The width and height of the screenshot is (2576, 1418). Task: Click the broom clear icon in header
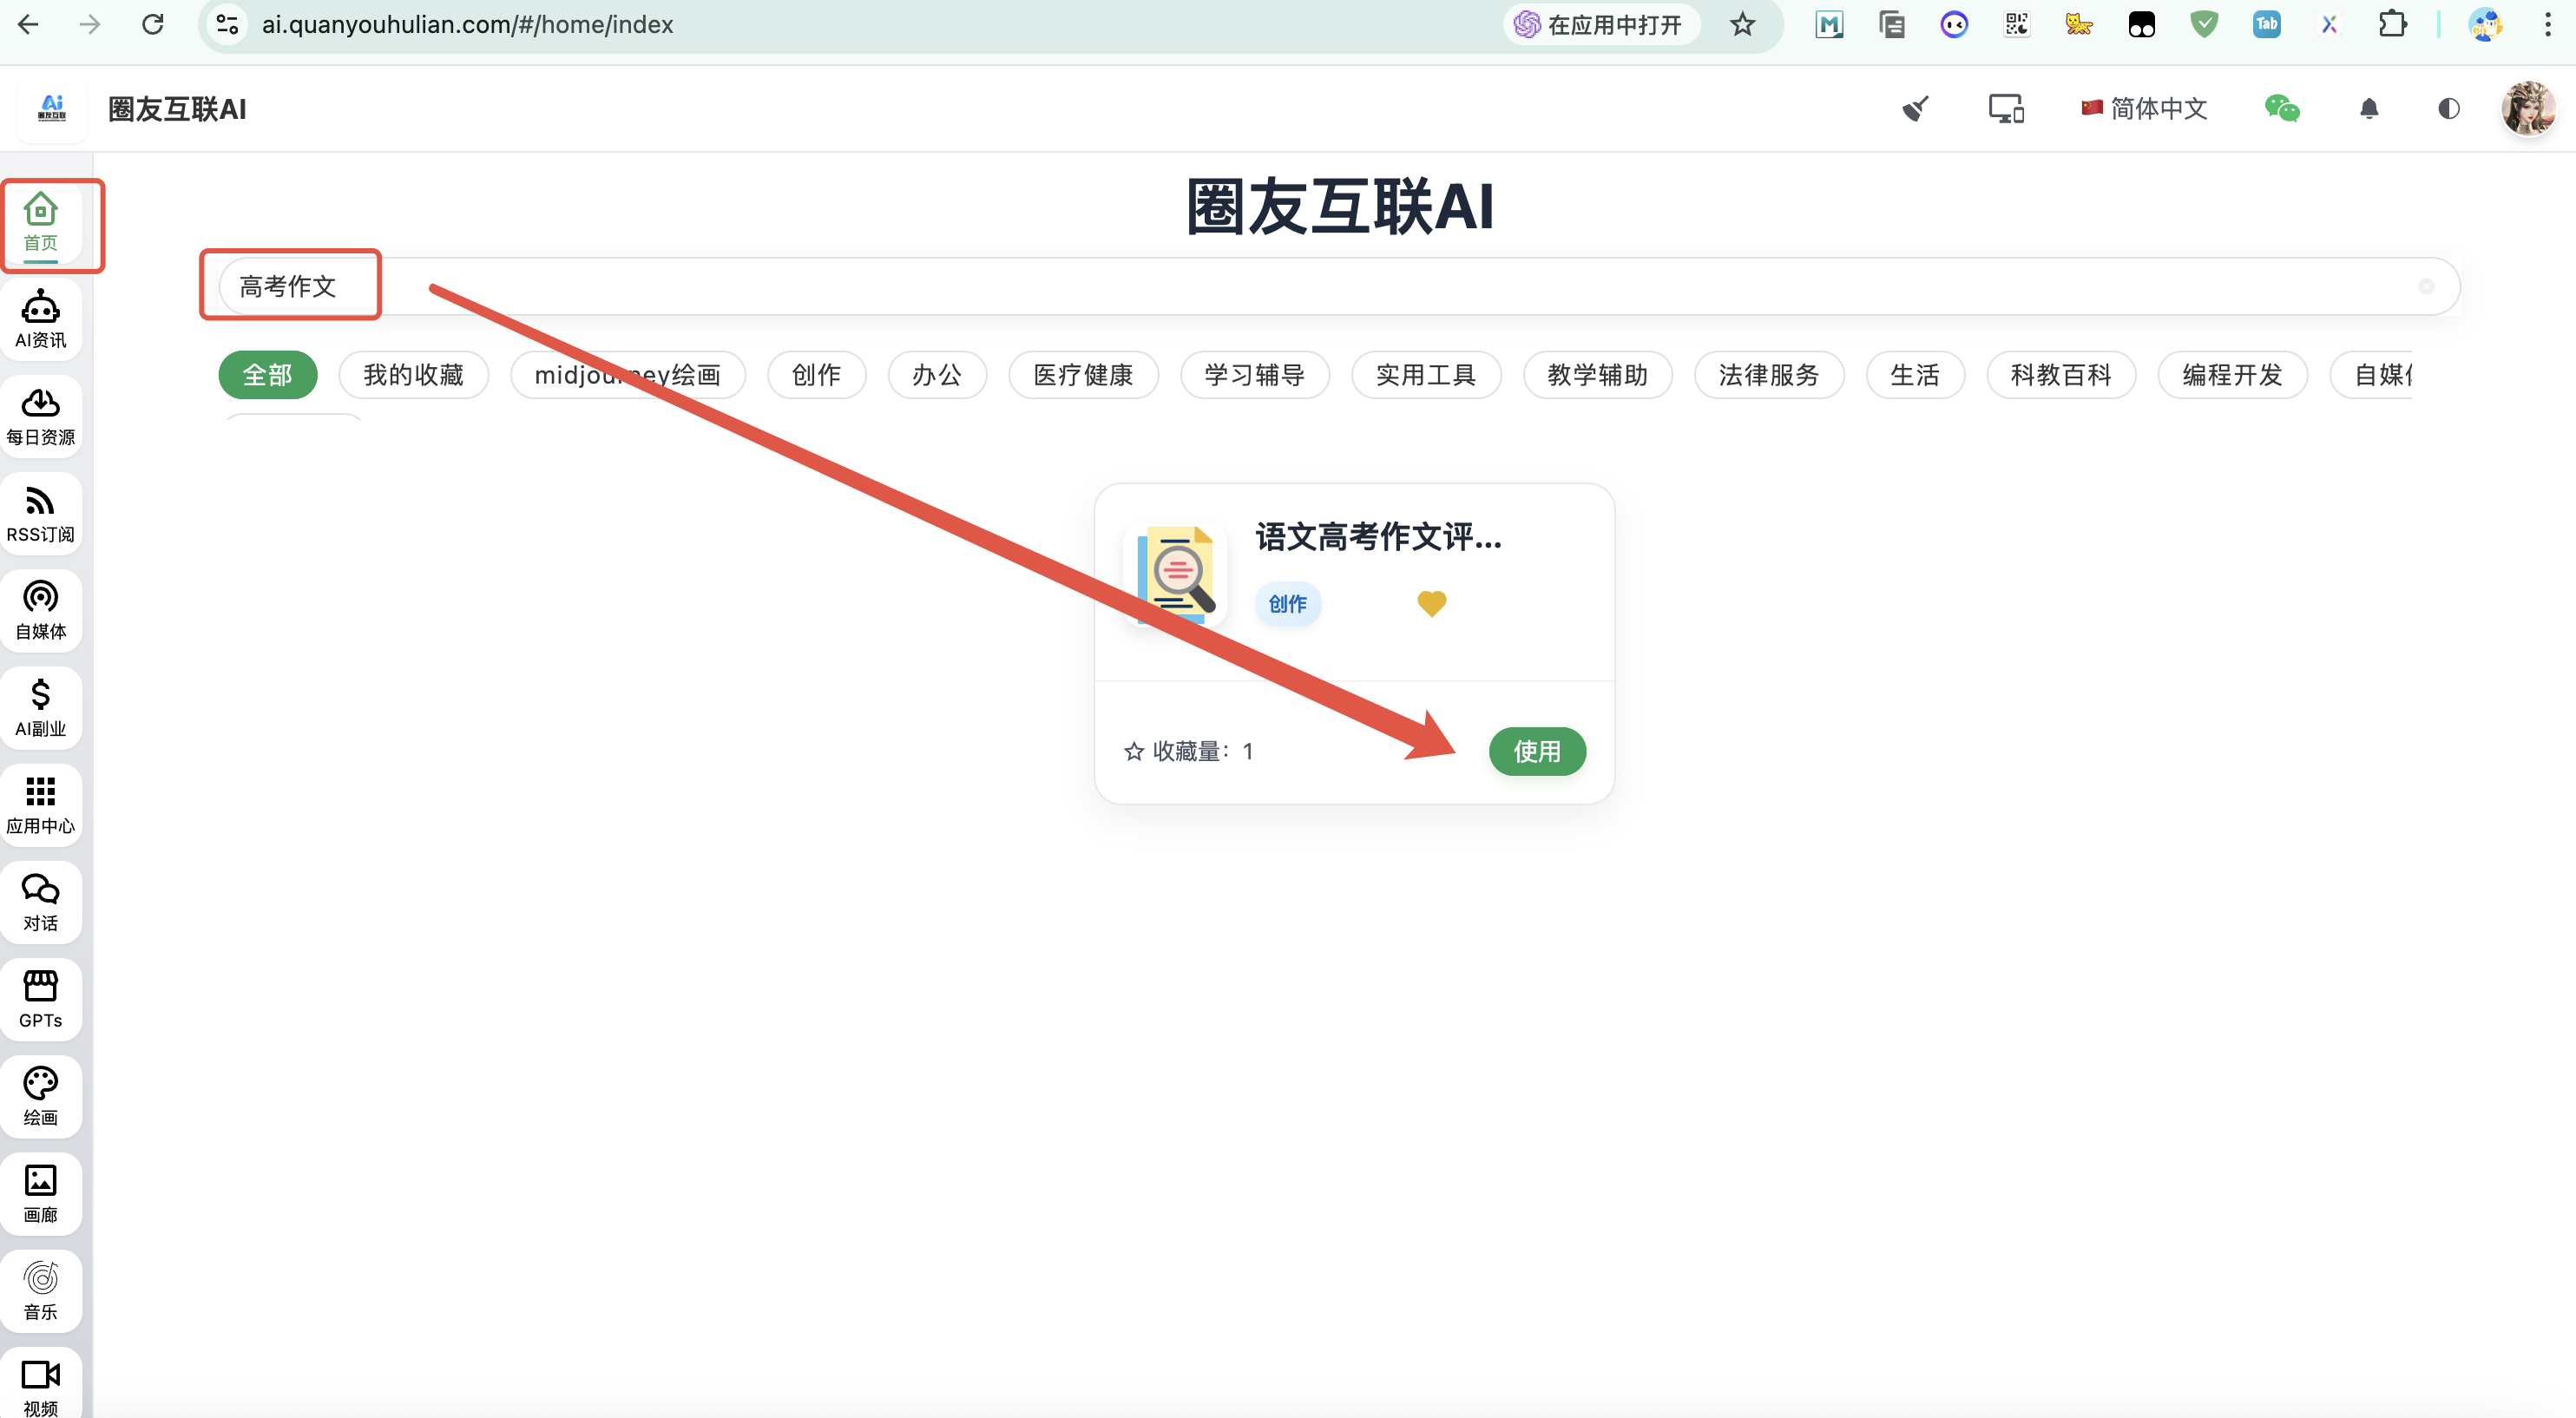coord(1914,108)
